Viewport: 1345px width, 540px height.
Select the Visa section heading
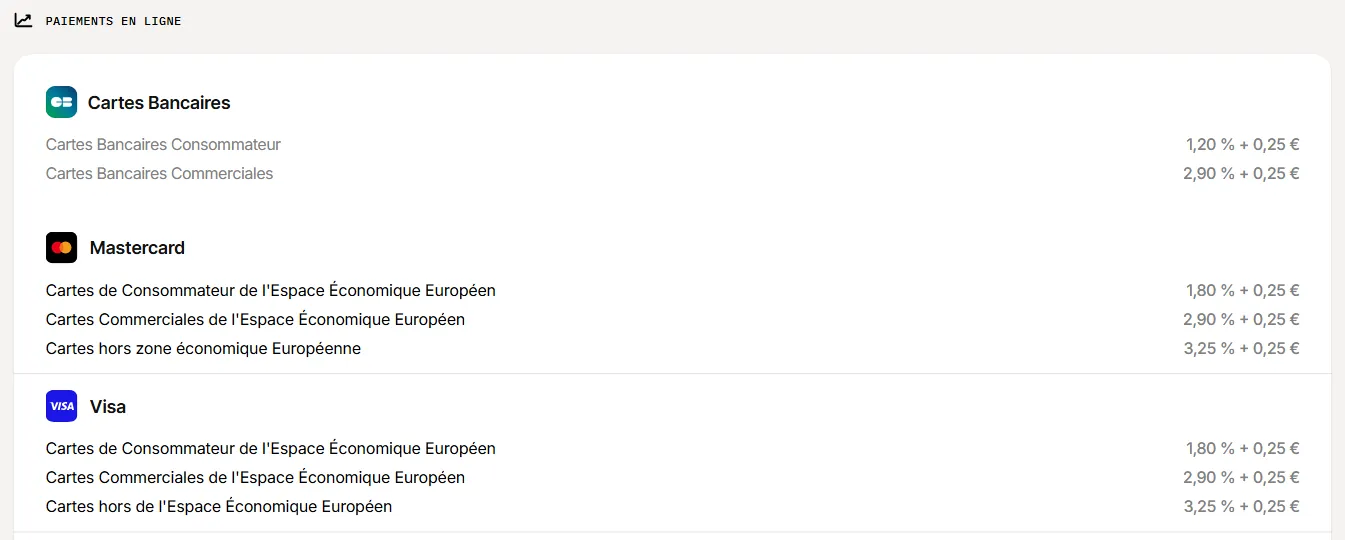click(x=108, y=407)
